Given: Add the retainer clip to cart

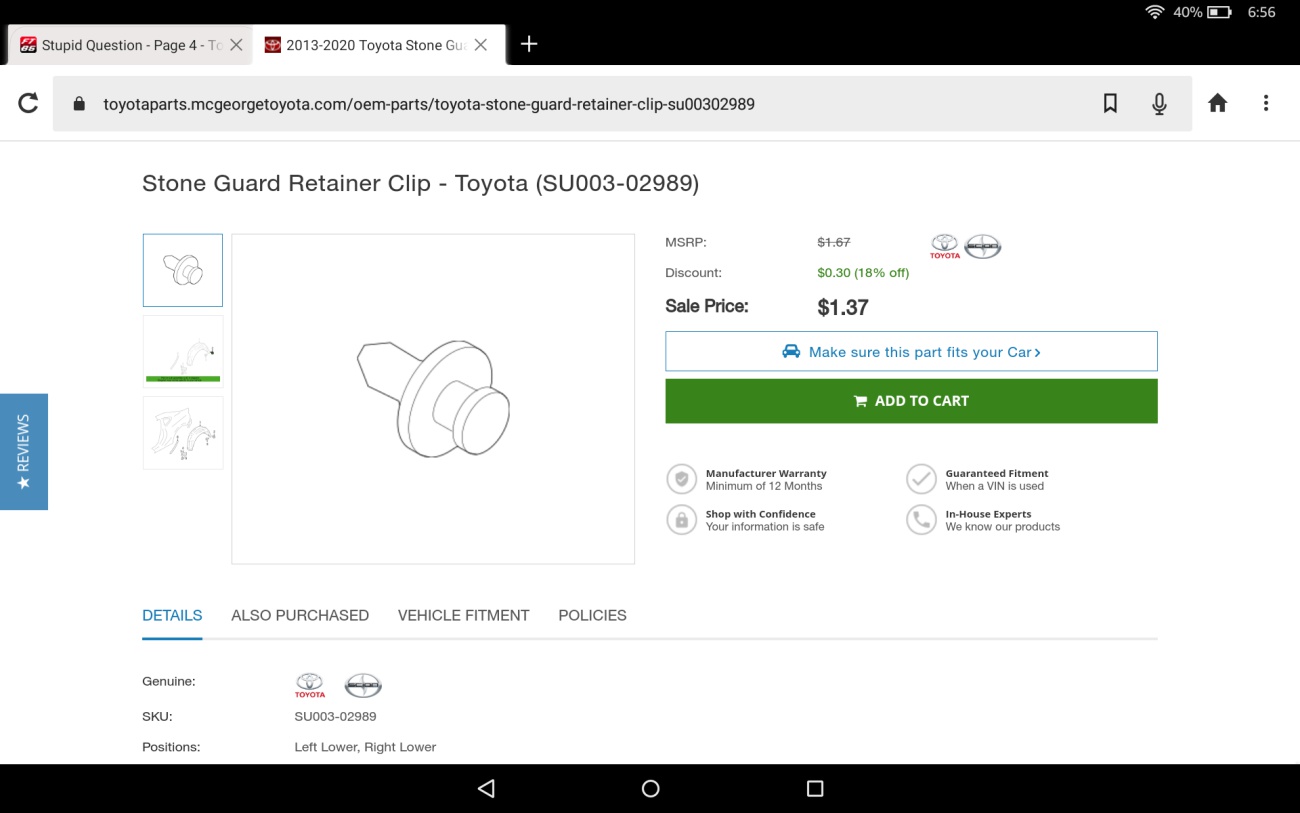Looking at the screenshot, I should tap(911, 401).
